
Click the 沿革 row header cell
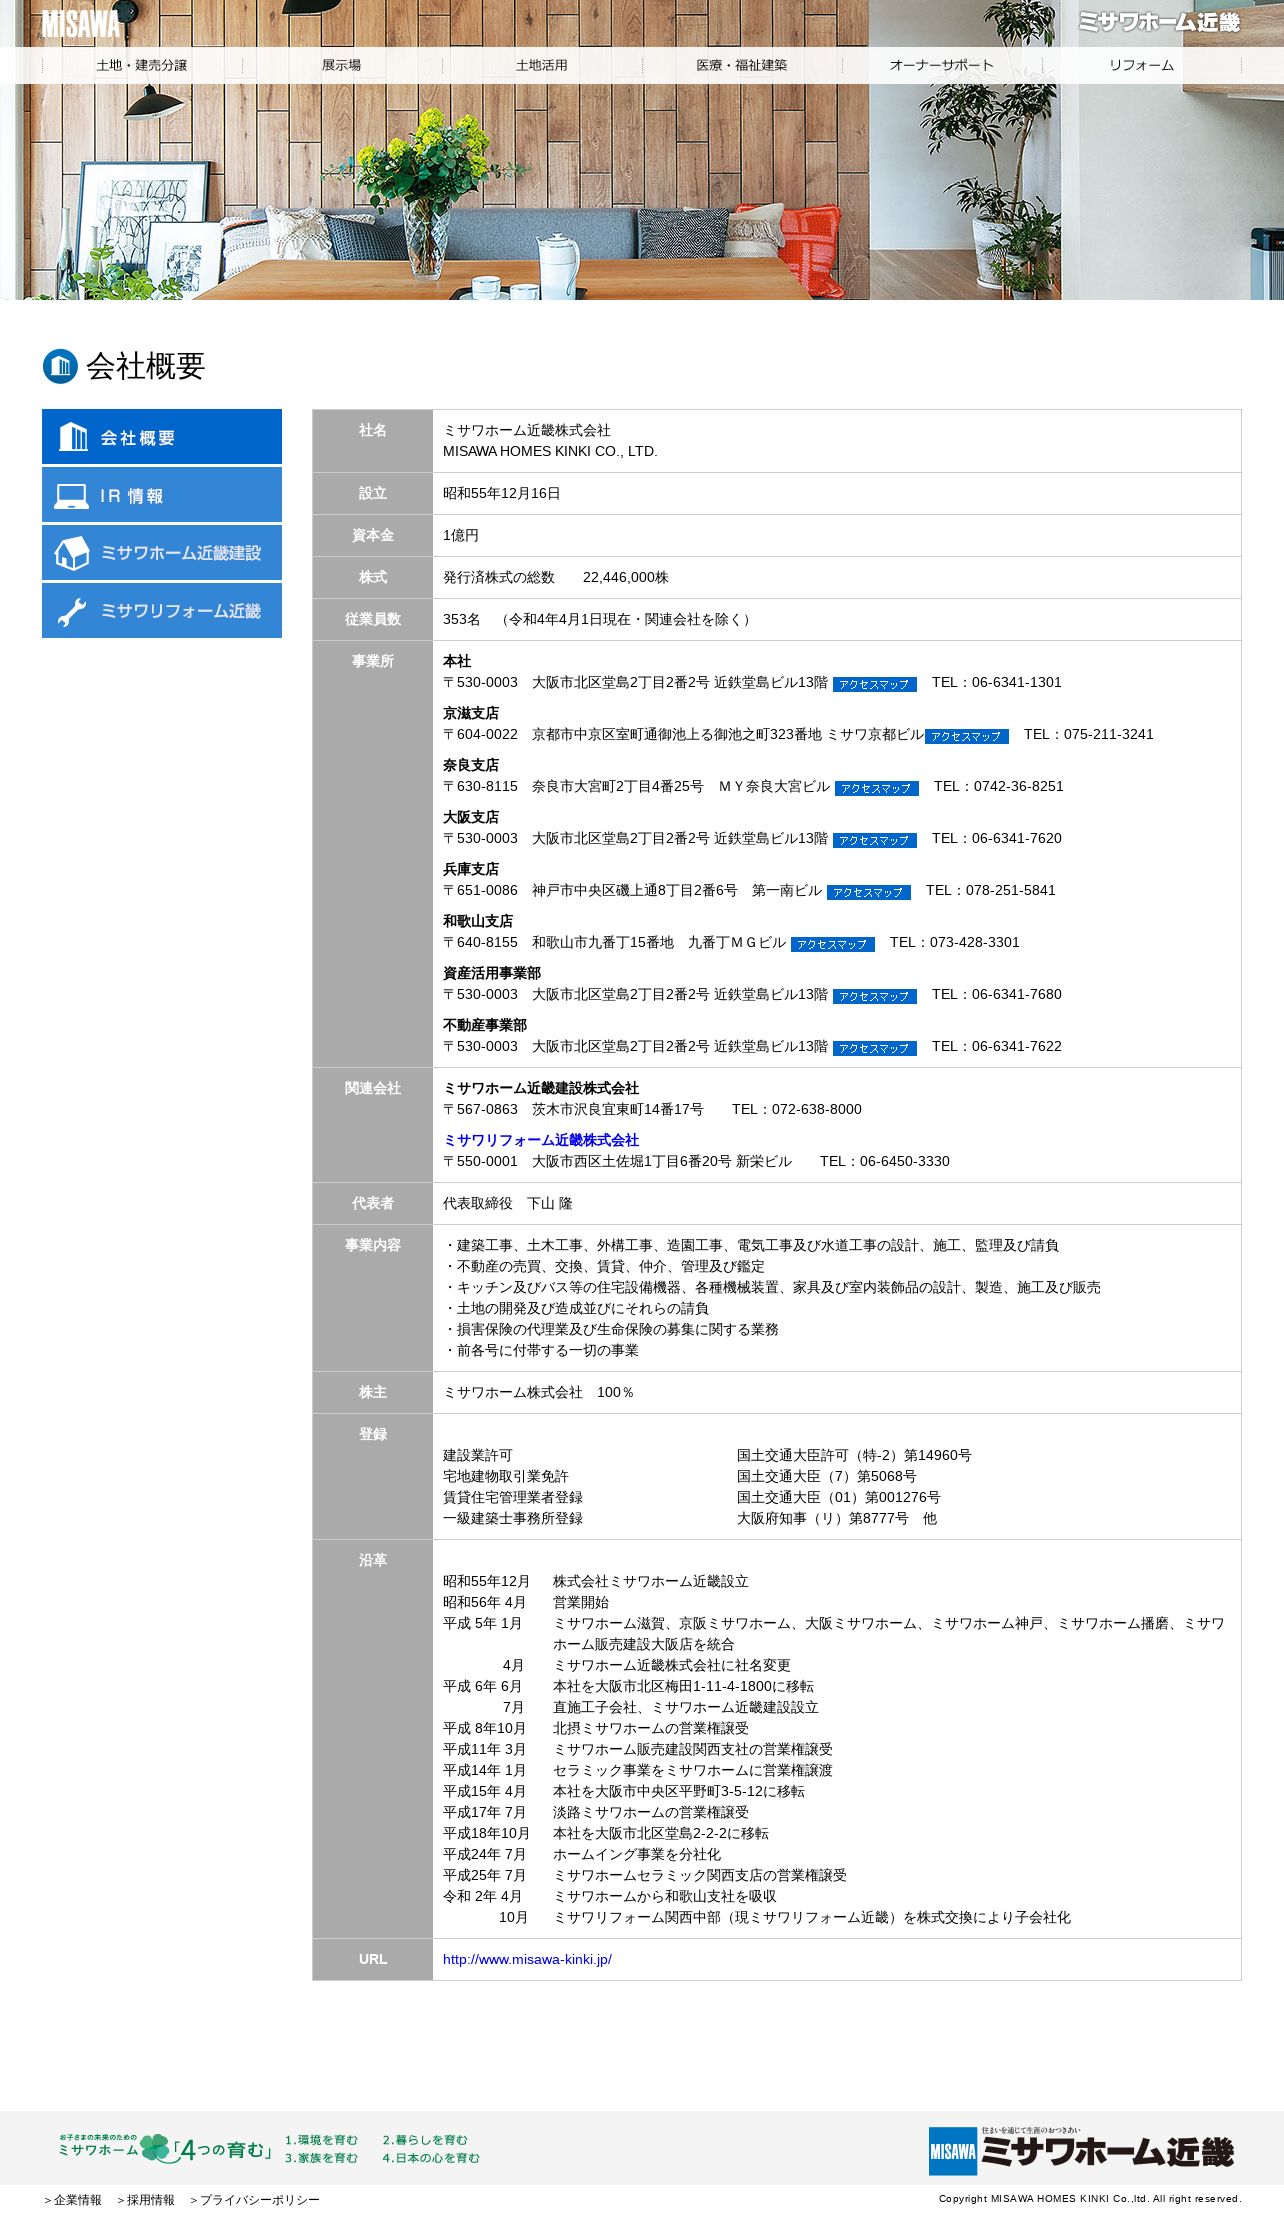point(373,1738)
